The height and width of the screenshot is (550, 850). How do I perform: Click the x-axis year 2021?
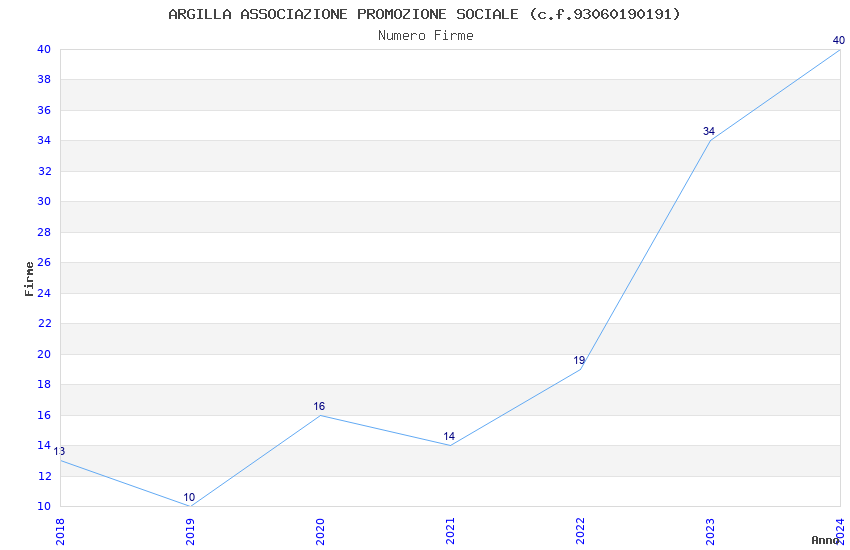click(x=450, y=531)
